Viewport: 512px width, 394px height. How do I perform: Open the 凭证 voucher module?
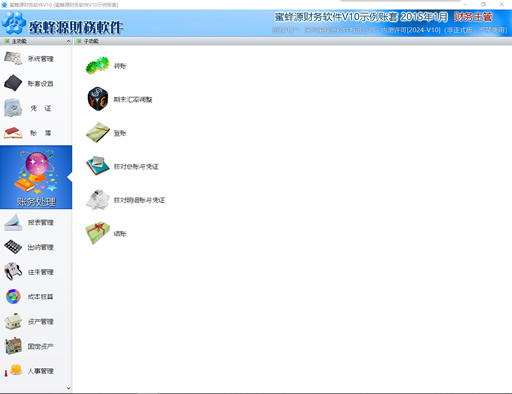(36, 108)
